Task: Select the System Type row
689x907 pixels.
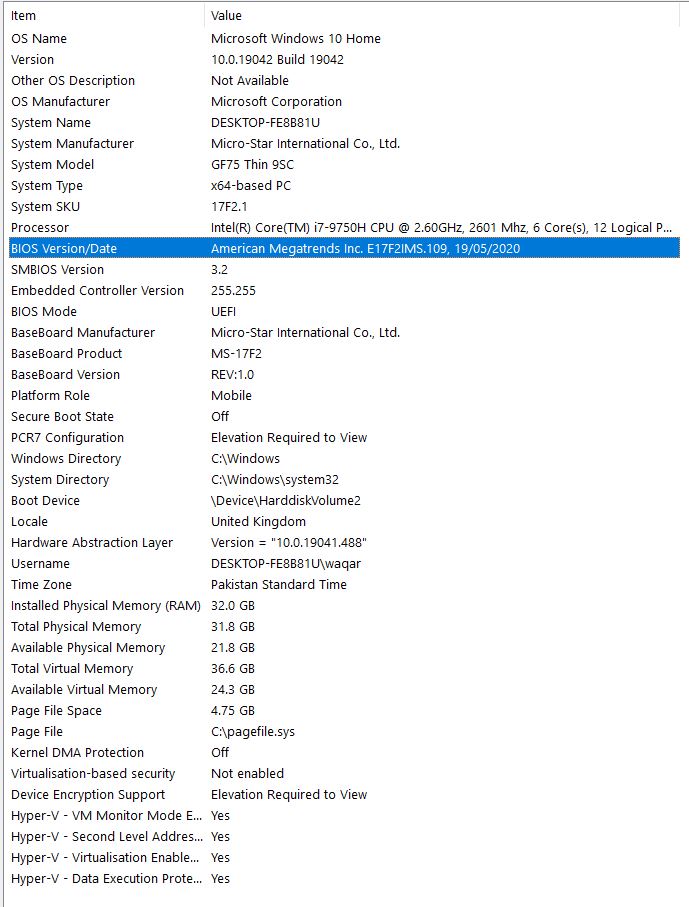Action: click(344, 186)
